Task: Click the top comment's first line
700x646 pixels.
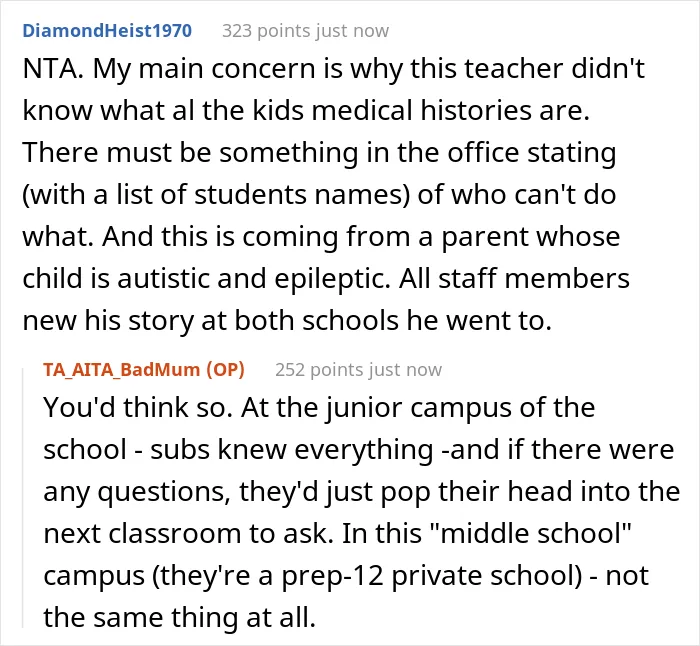Action: pyautogui.click(x=333, y=70)
